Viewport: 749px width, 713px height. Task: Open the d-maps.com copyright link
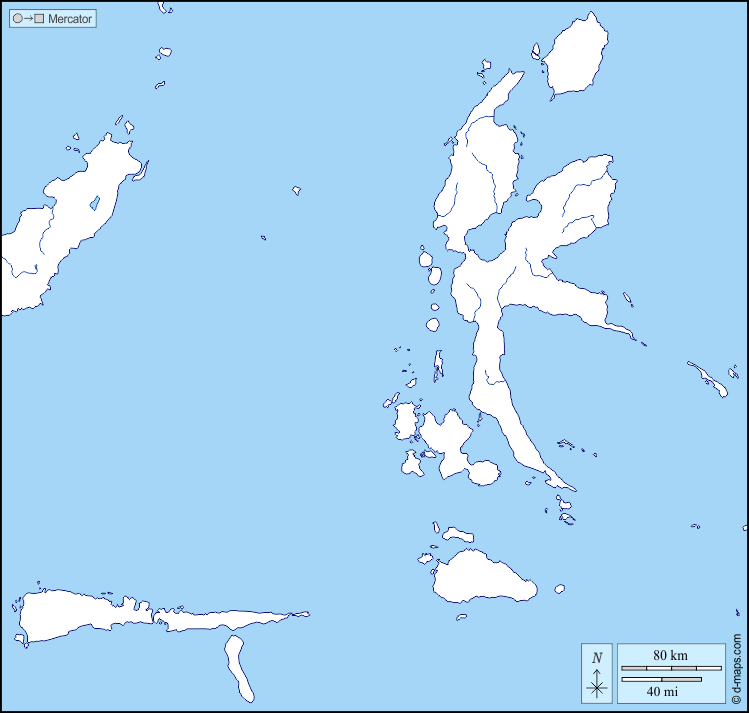click(736, 669)
